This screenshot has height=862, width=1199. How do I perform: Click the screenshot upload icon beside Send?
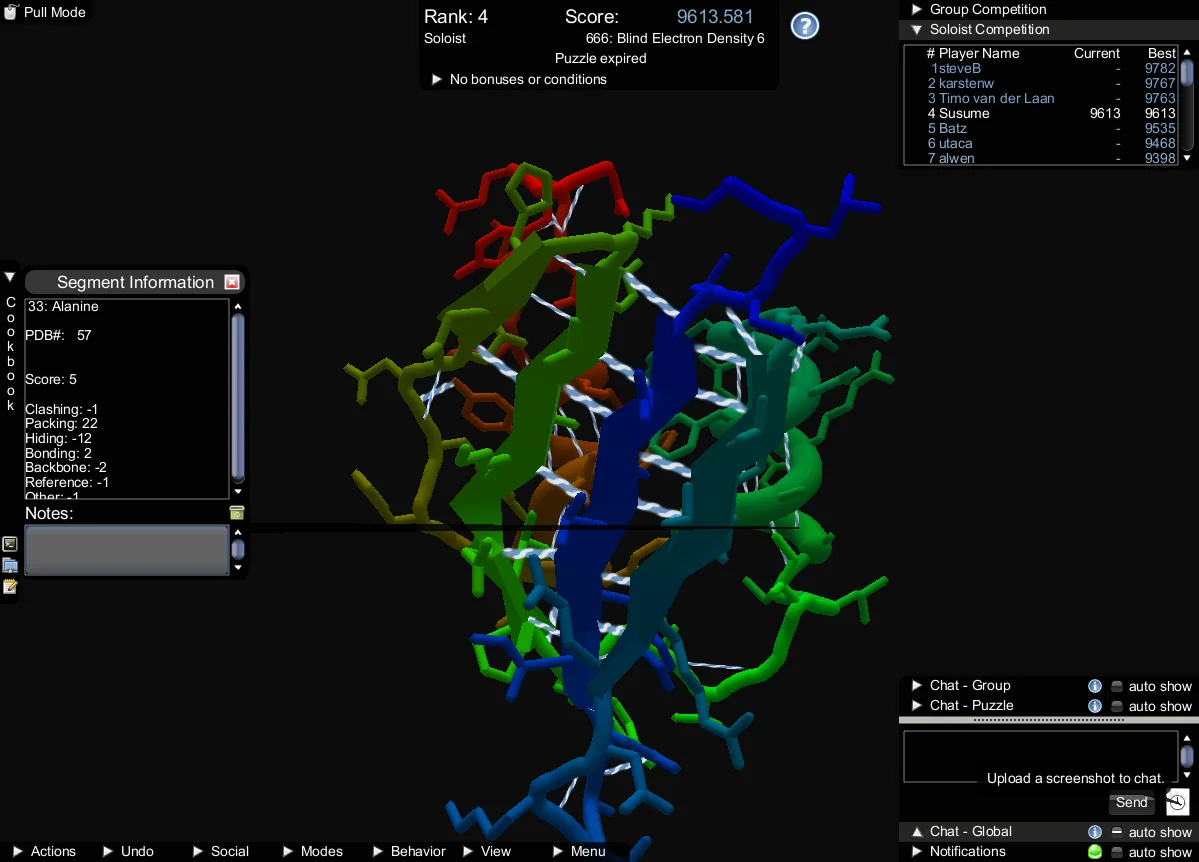(1177, 802)
